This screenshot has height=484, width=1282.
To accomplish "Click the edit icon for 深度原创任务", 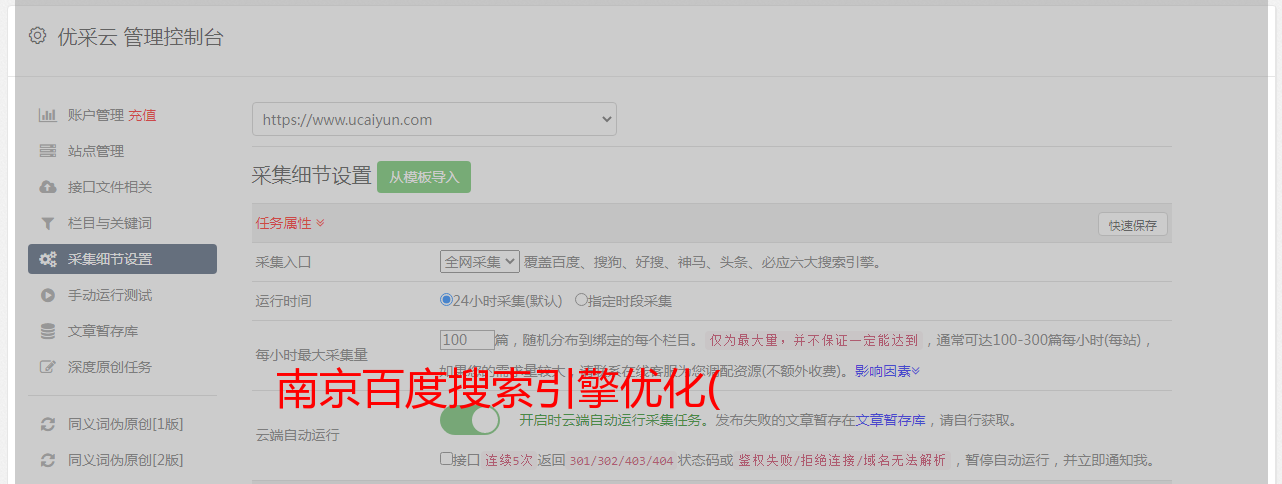I will point(47,367).
